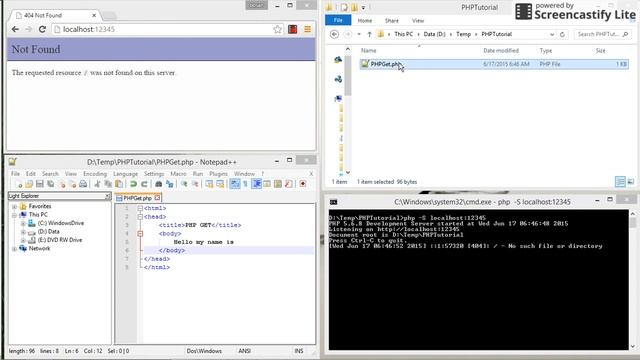Toggle Word Wrap in Notepad++ toolbar

(235, 184)
